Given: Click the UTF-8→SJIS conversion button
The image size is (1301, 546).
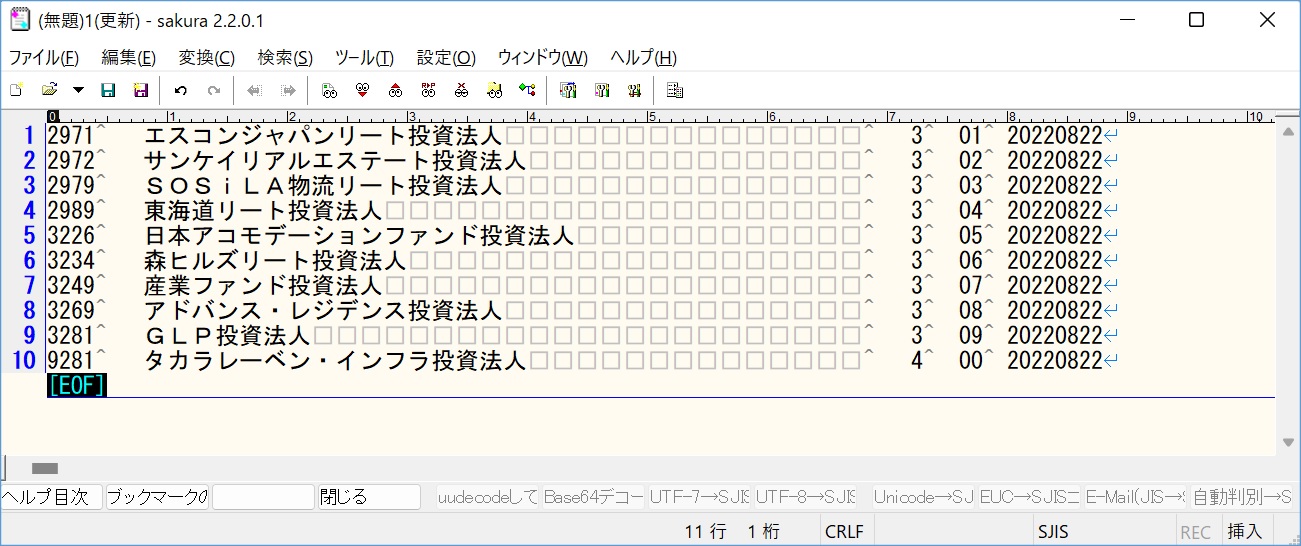Looking at the screenshot, I should pos(805,497).
